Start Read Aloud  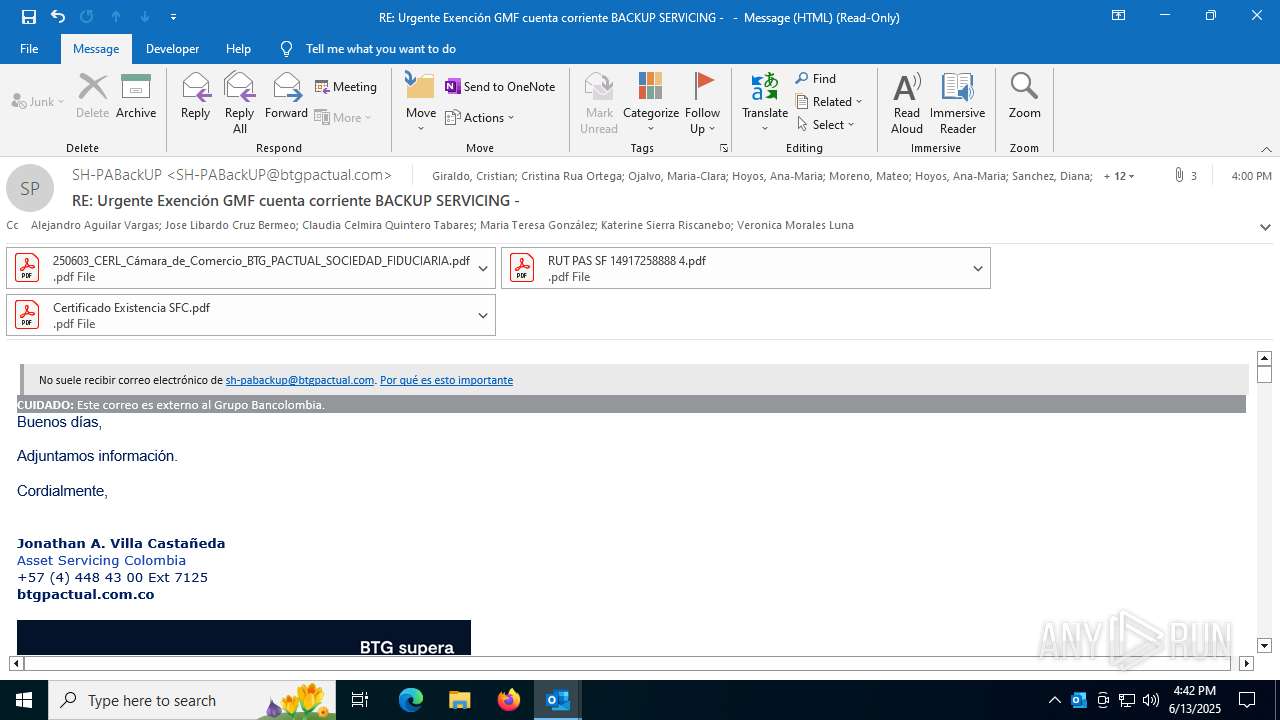click(907, 103)
